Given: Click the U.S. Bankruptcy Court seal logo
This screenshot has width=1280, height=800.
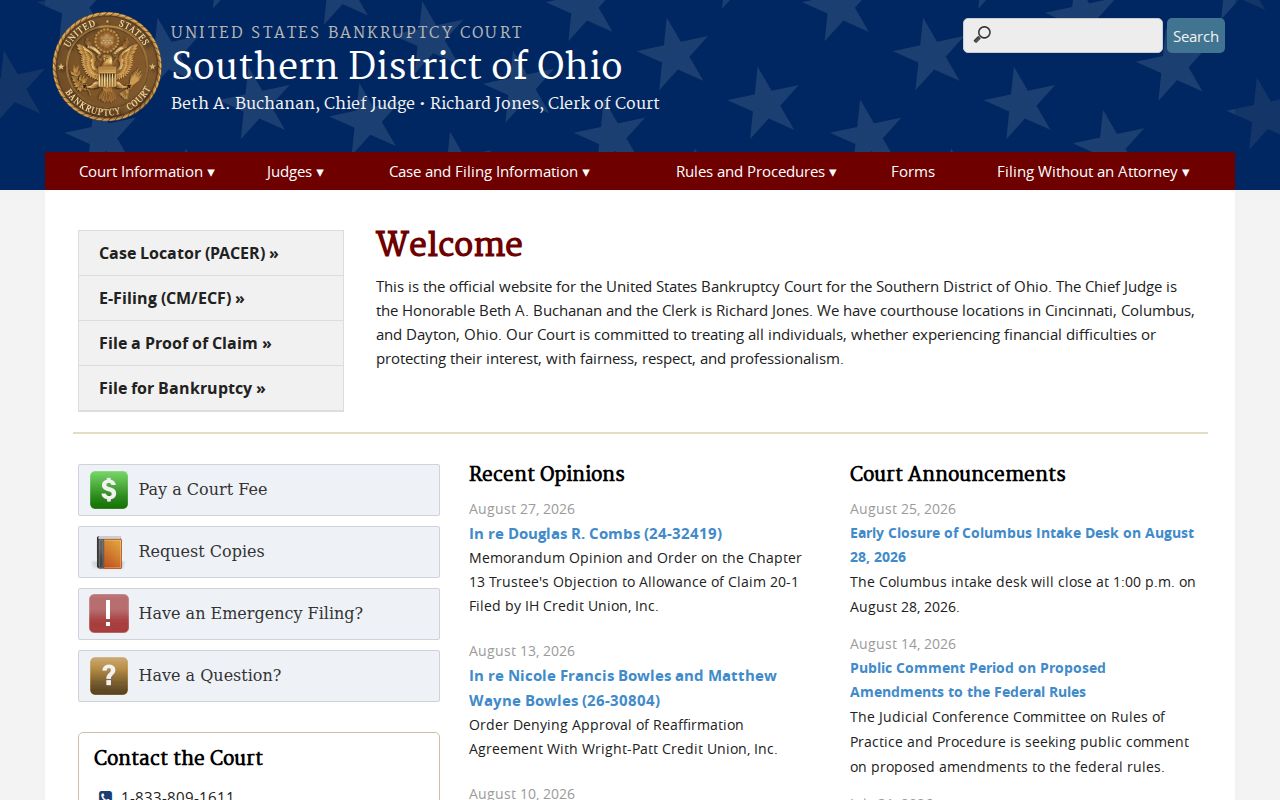Looking at the screenshot, I should (x=107, y=67).
